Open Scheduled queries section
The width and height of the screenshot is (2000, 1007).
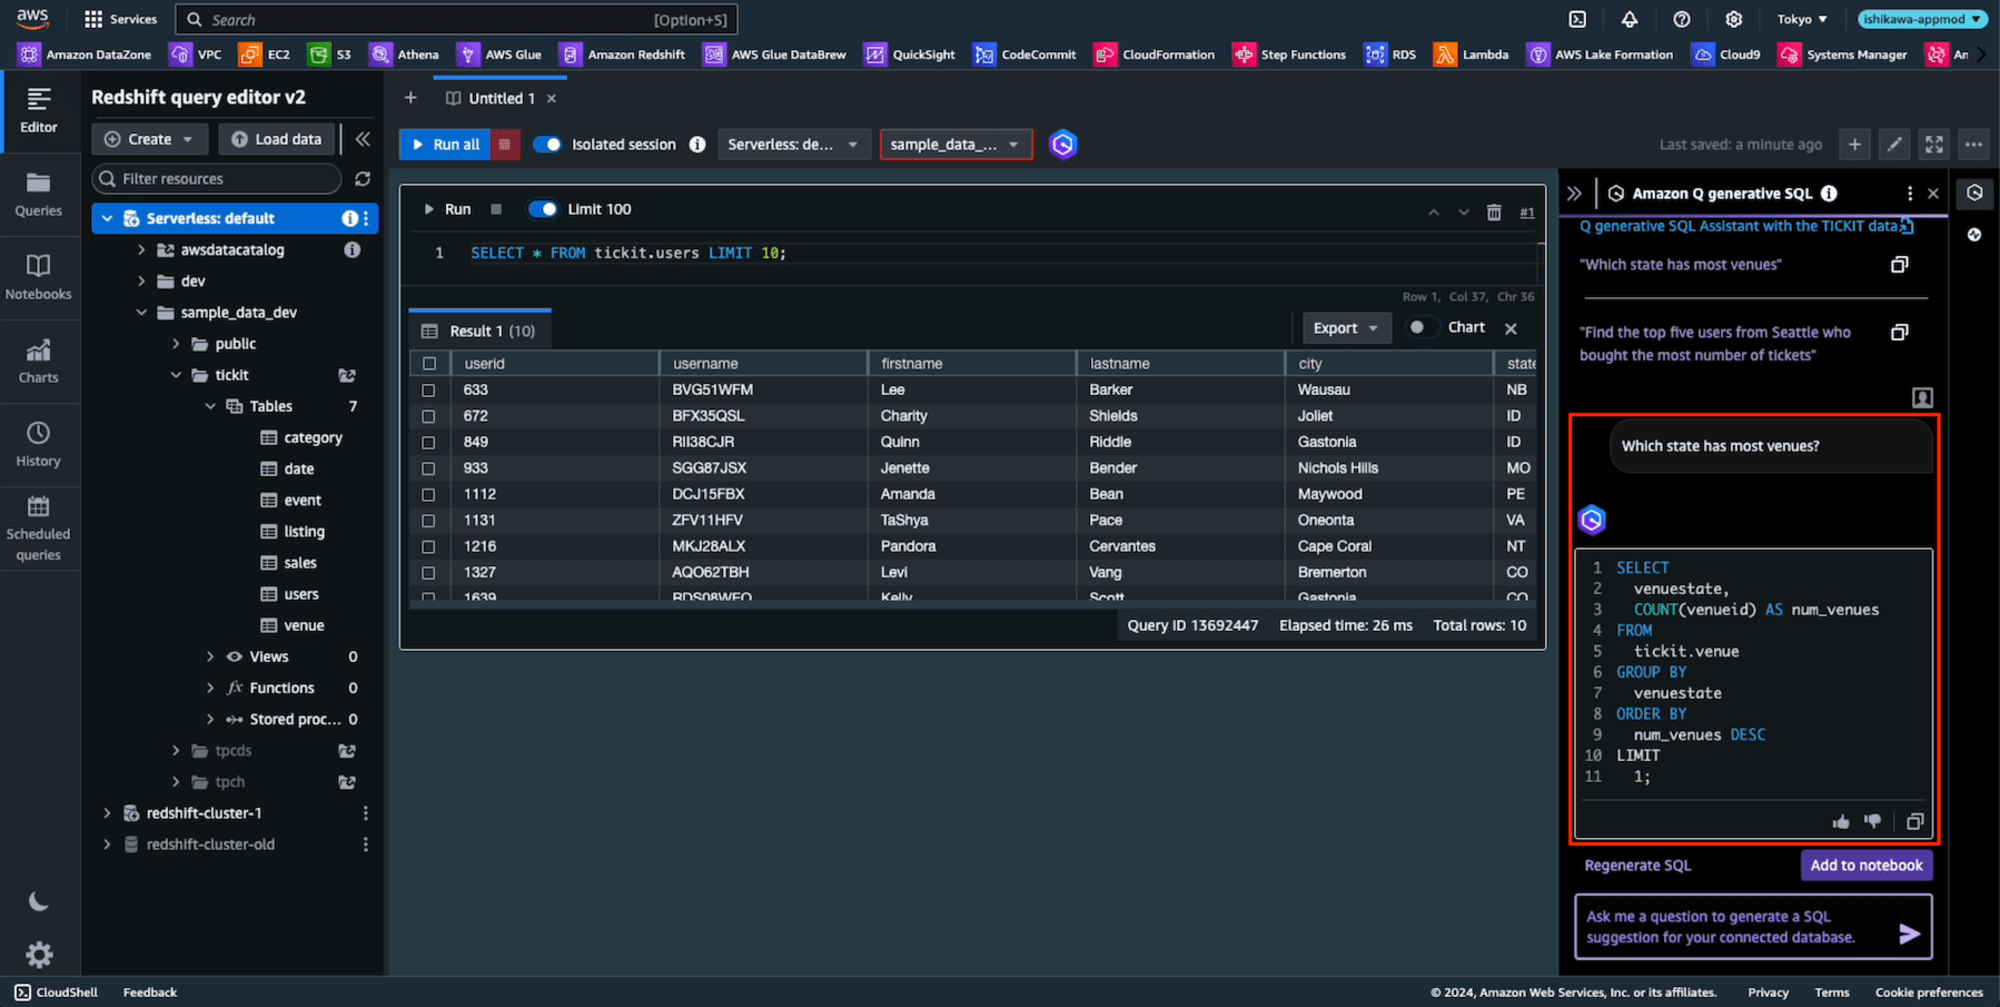click(x=39, y=529)
